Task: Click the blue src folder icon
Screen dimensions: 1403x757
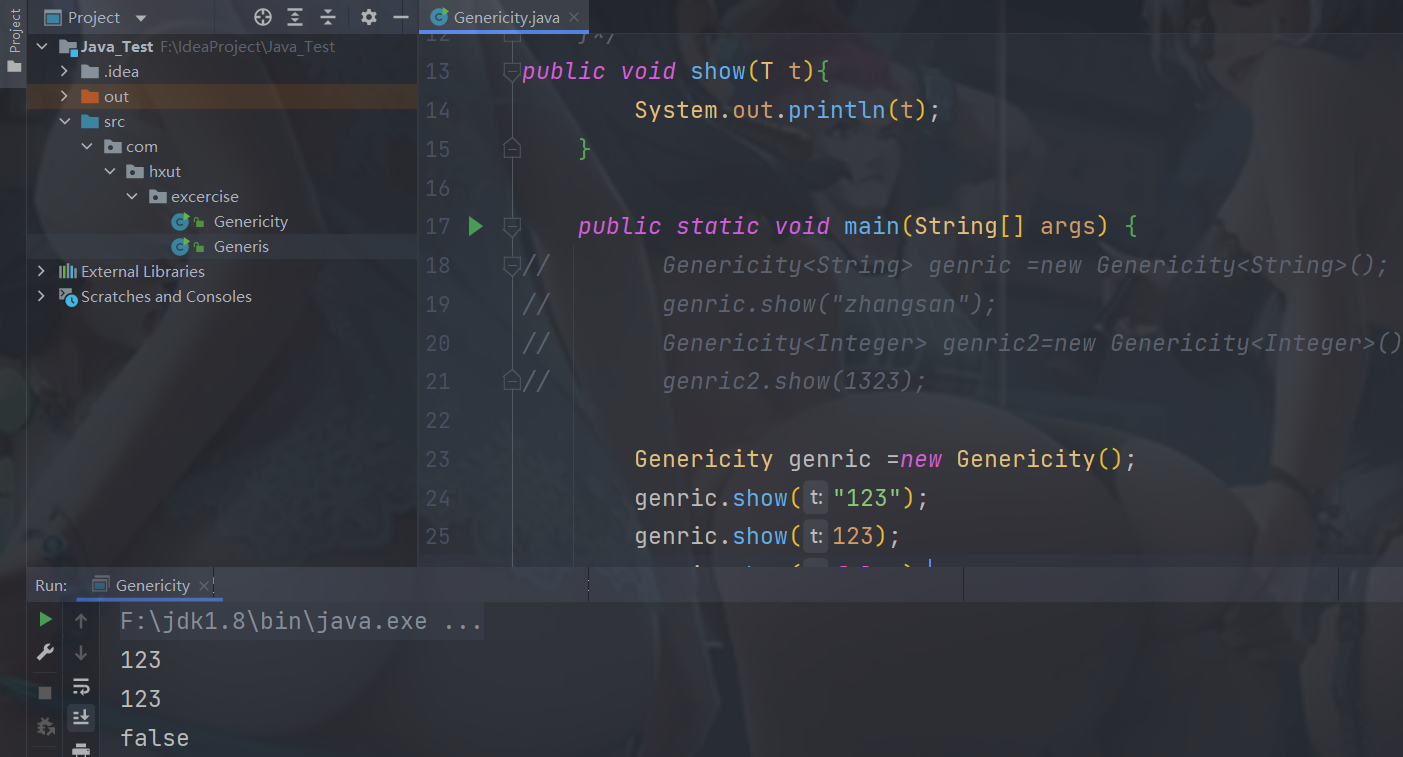Action: point(89,122)
